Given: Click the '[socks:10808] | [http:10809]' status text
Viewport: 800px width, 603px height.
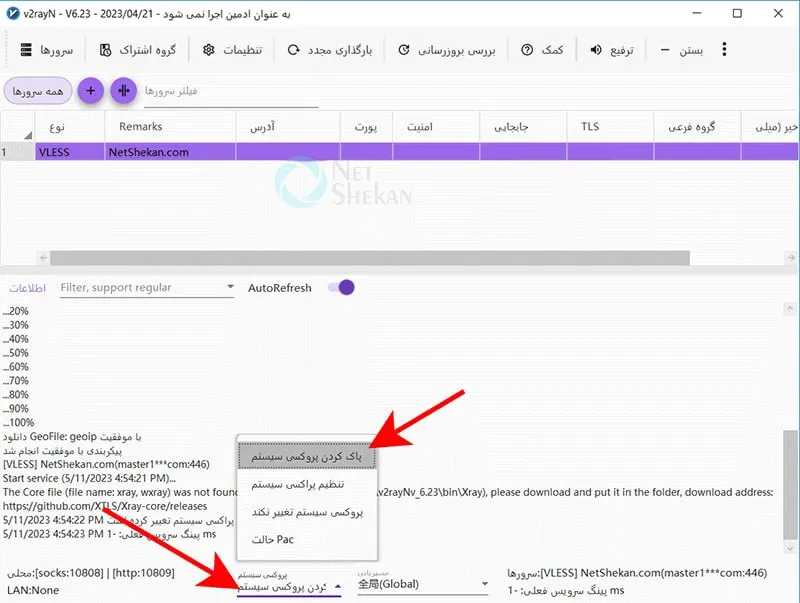Looking at the screenshot, I should [x=104, y=573].
